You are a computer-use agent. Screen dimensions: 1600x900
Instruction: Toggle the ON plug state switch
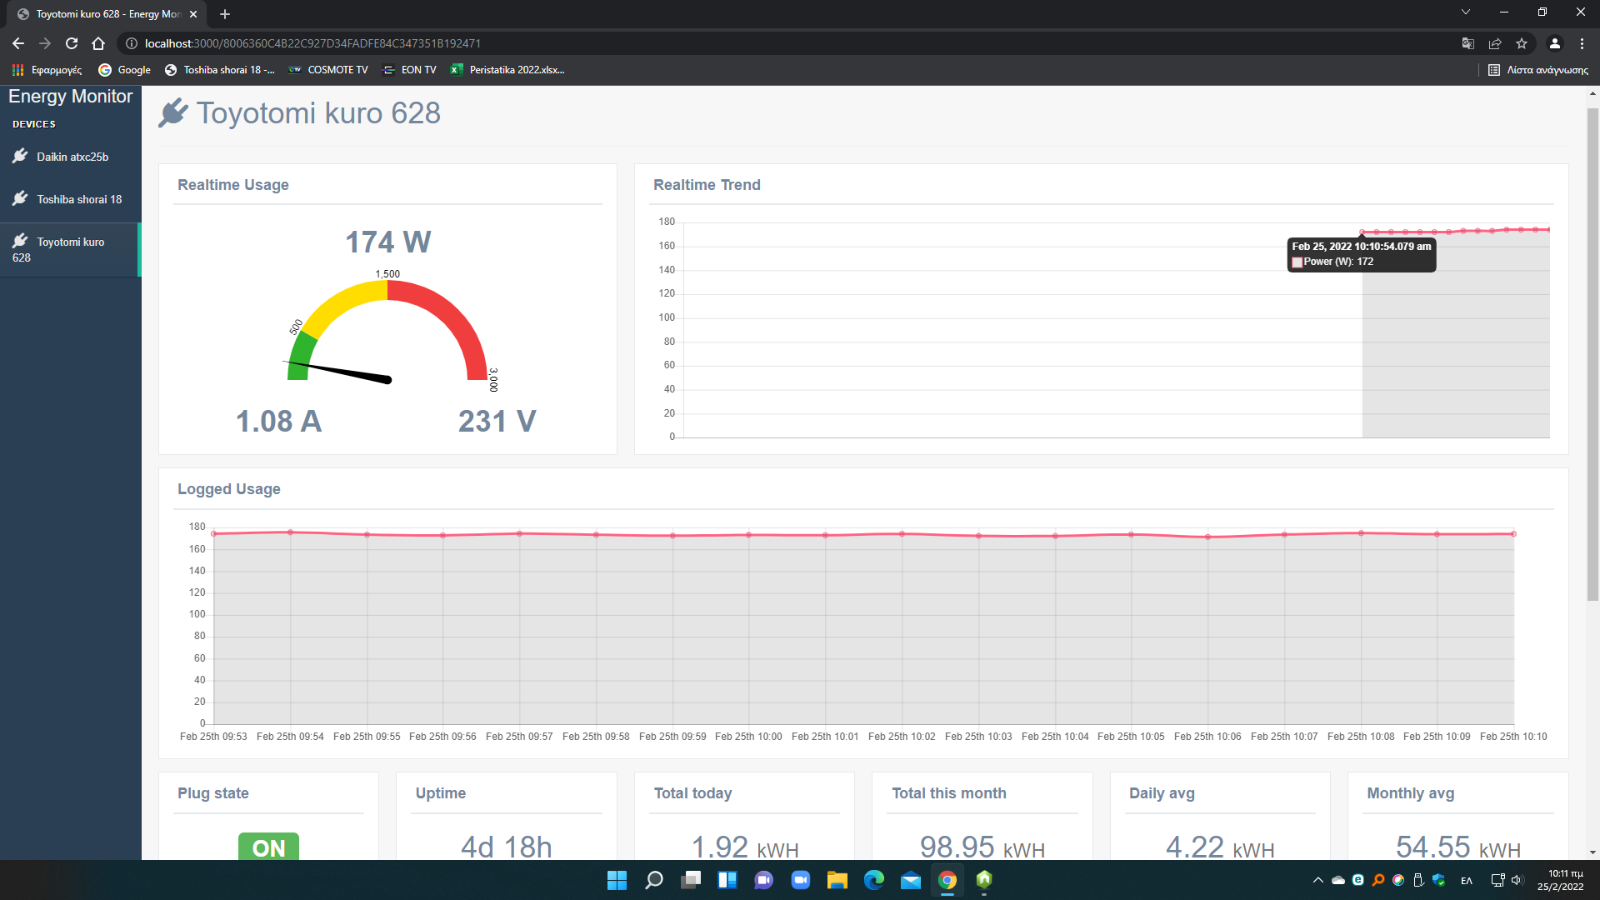coord(268,847)
